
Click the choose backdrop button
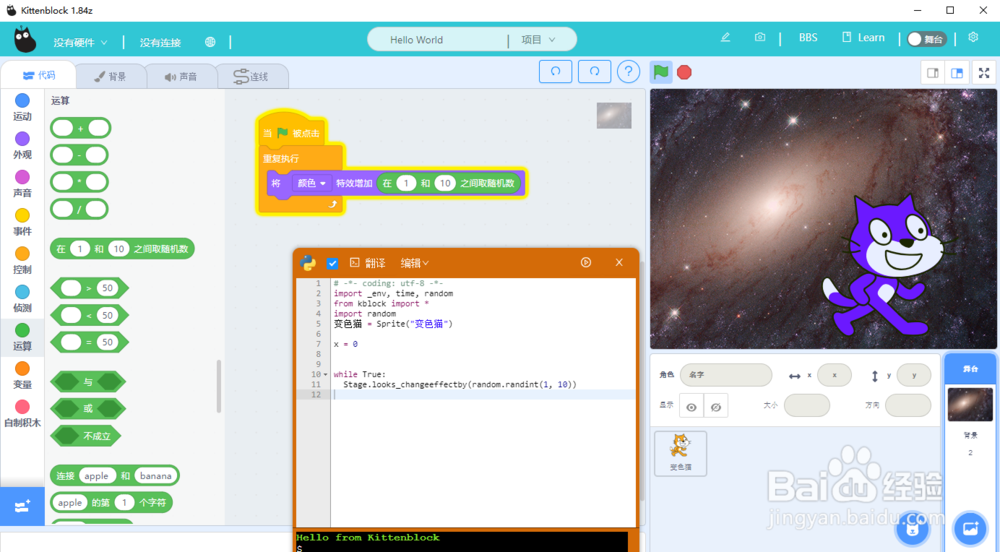coord(970,528)
